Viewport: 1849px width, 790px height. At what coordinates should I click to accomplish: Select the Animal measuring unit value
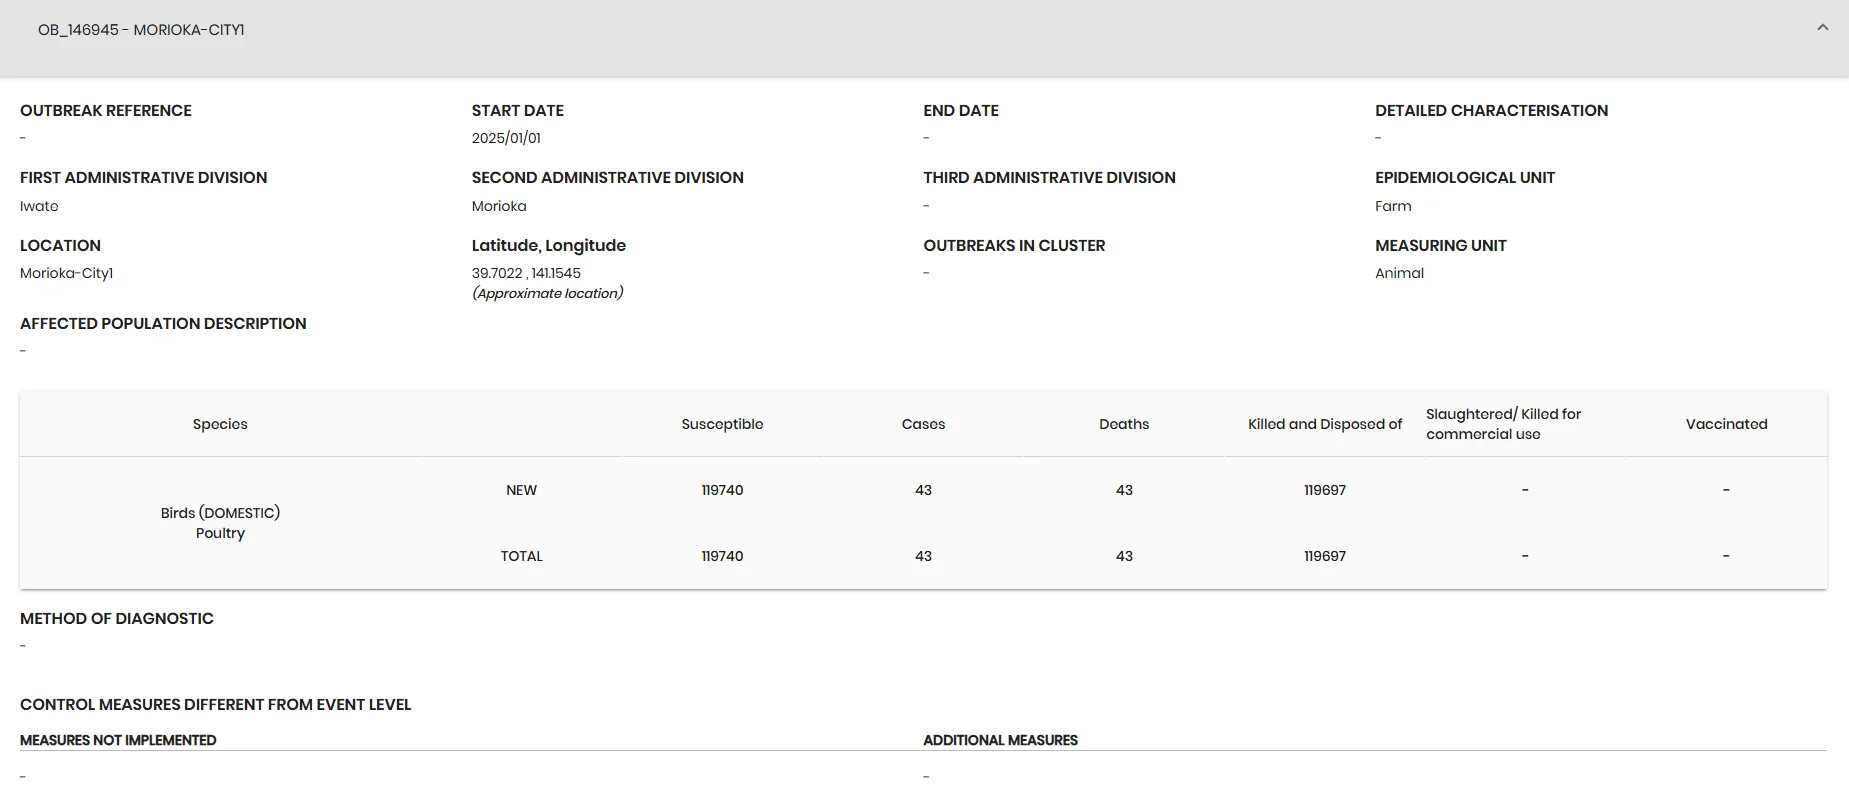tap(1399, 273)
